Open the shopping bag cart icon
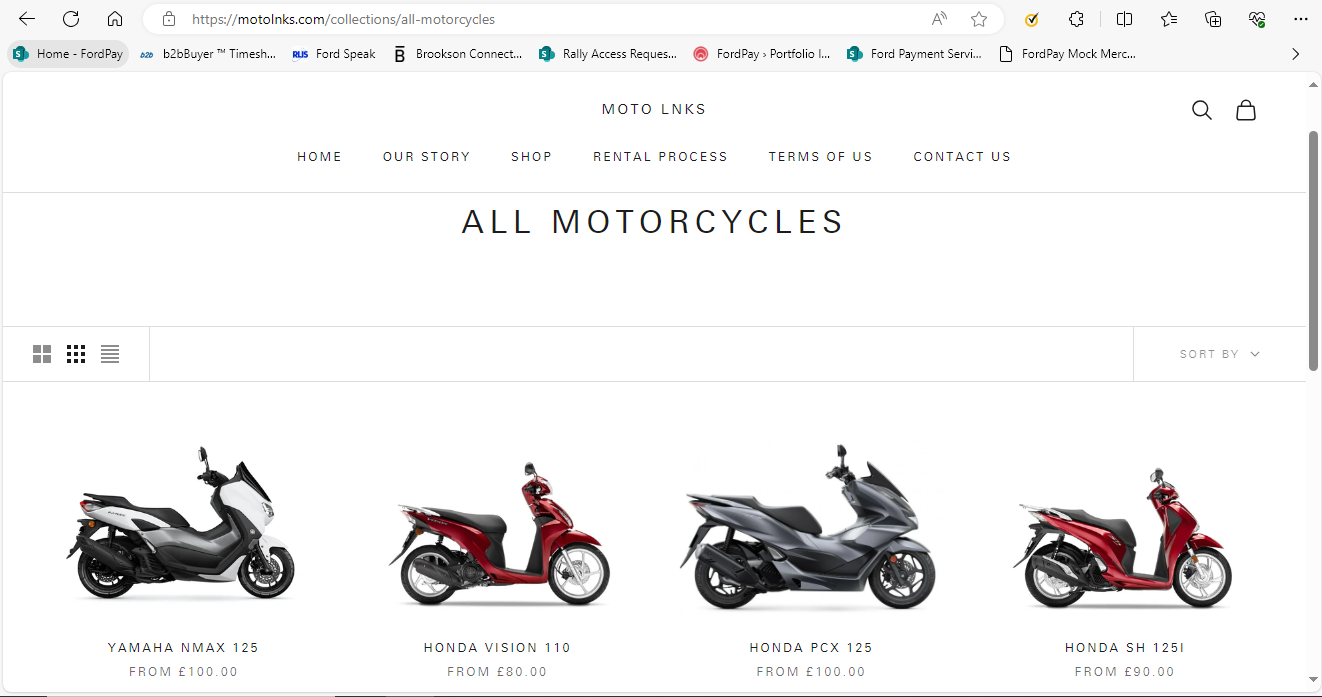Screen dimensions: 1322x697 pyautogui.click(x=1245, y=110)
